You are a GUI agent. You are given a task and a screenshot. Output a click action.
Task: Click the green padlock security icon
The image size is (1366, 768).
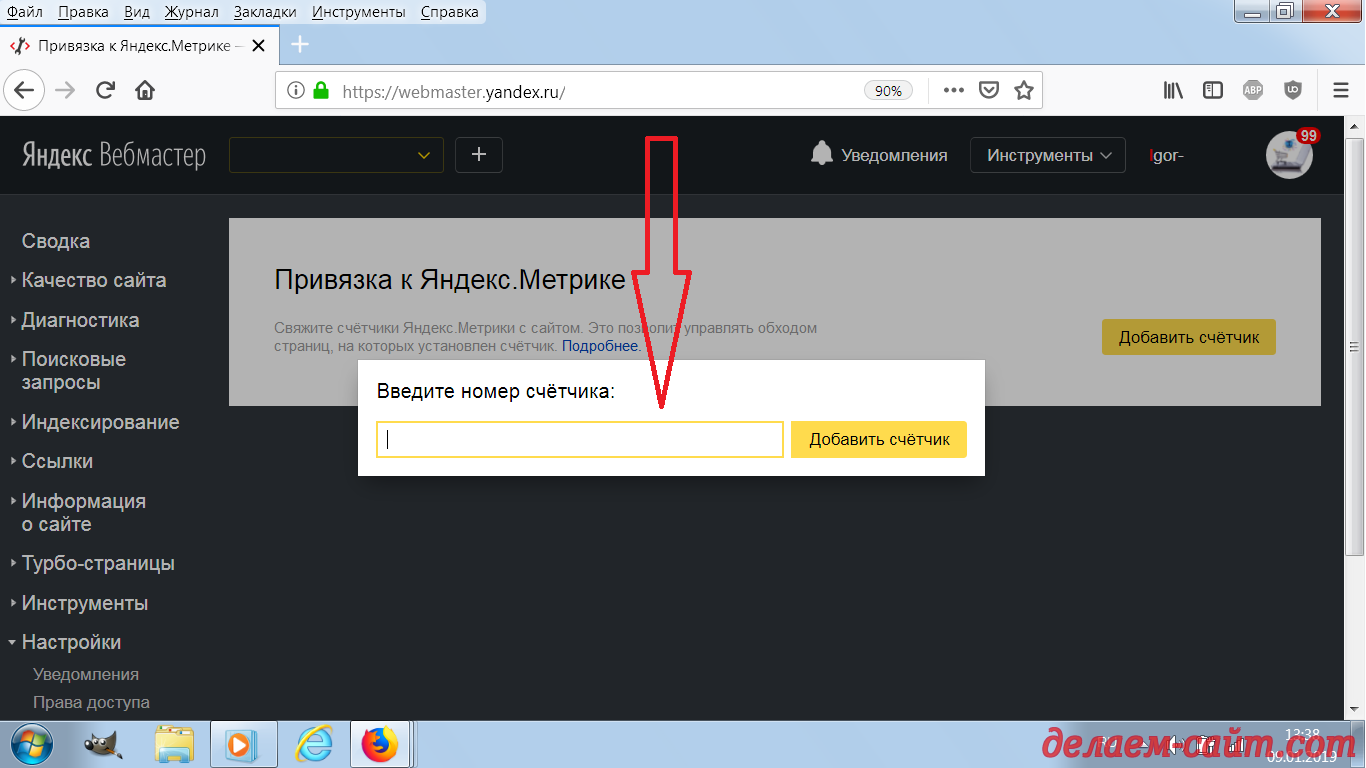(321, 90)
